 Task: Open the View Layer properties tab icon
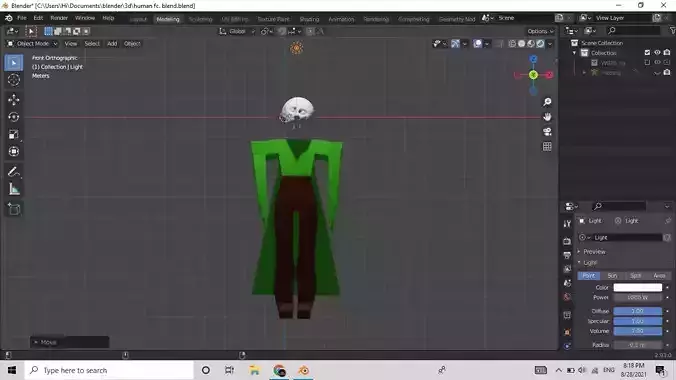567,269
